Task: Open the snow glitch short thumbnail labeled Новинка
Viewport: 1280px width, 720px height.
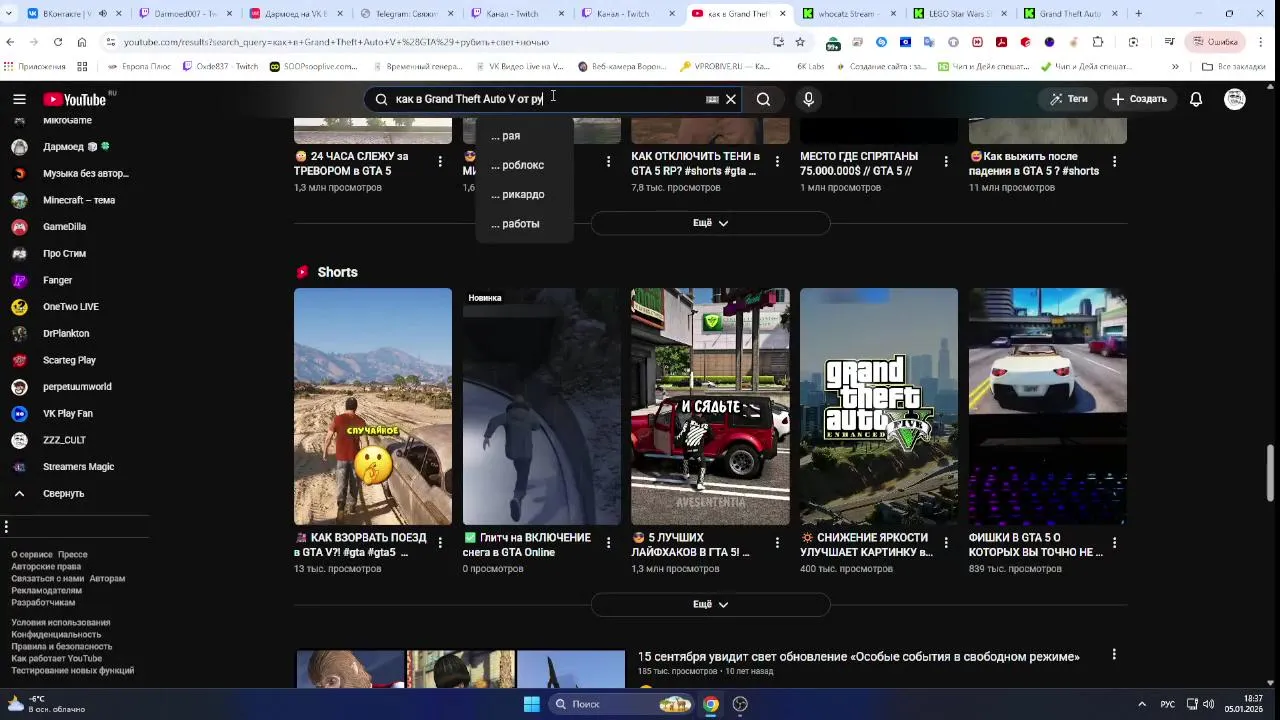Action: [541, 406]
